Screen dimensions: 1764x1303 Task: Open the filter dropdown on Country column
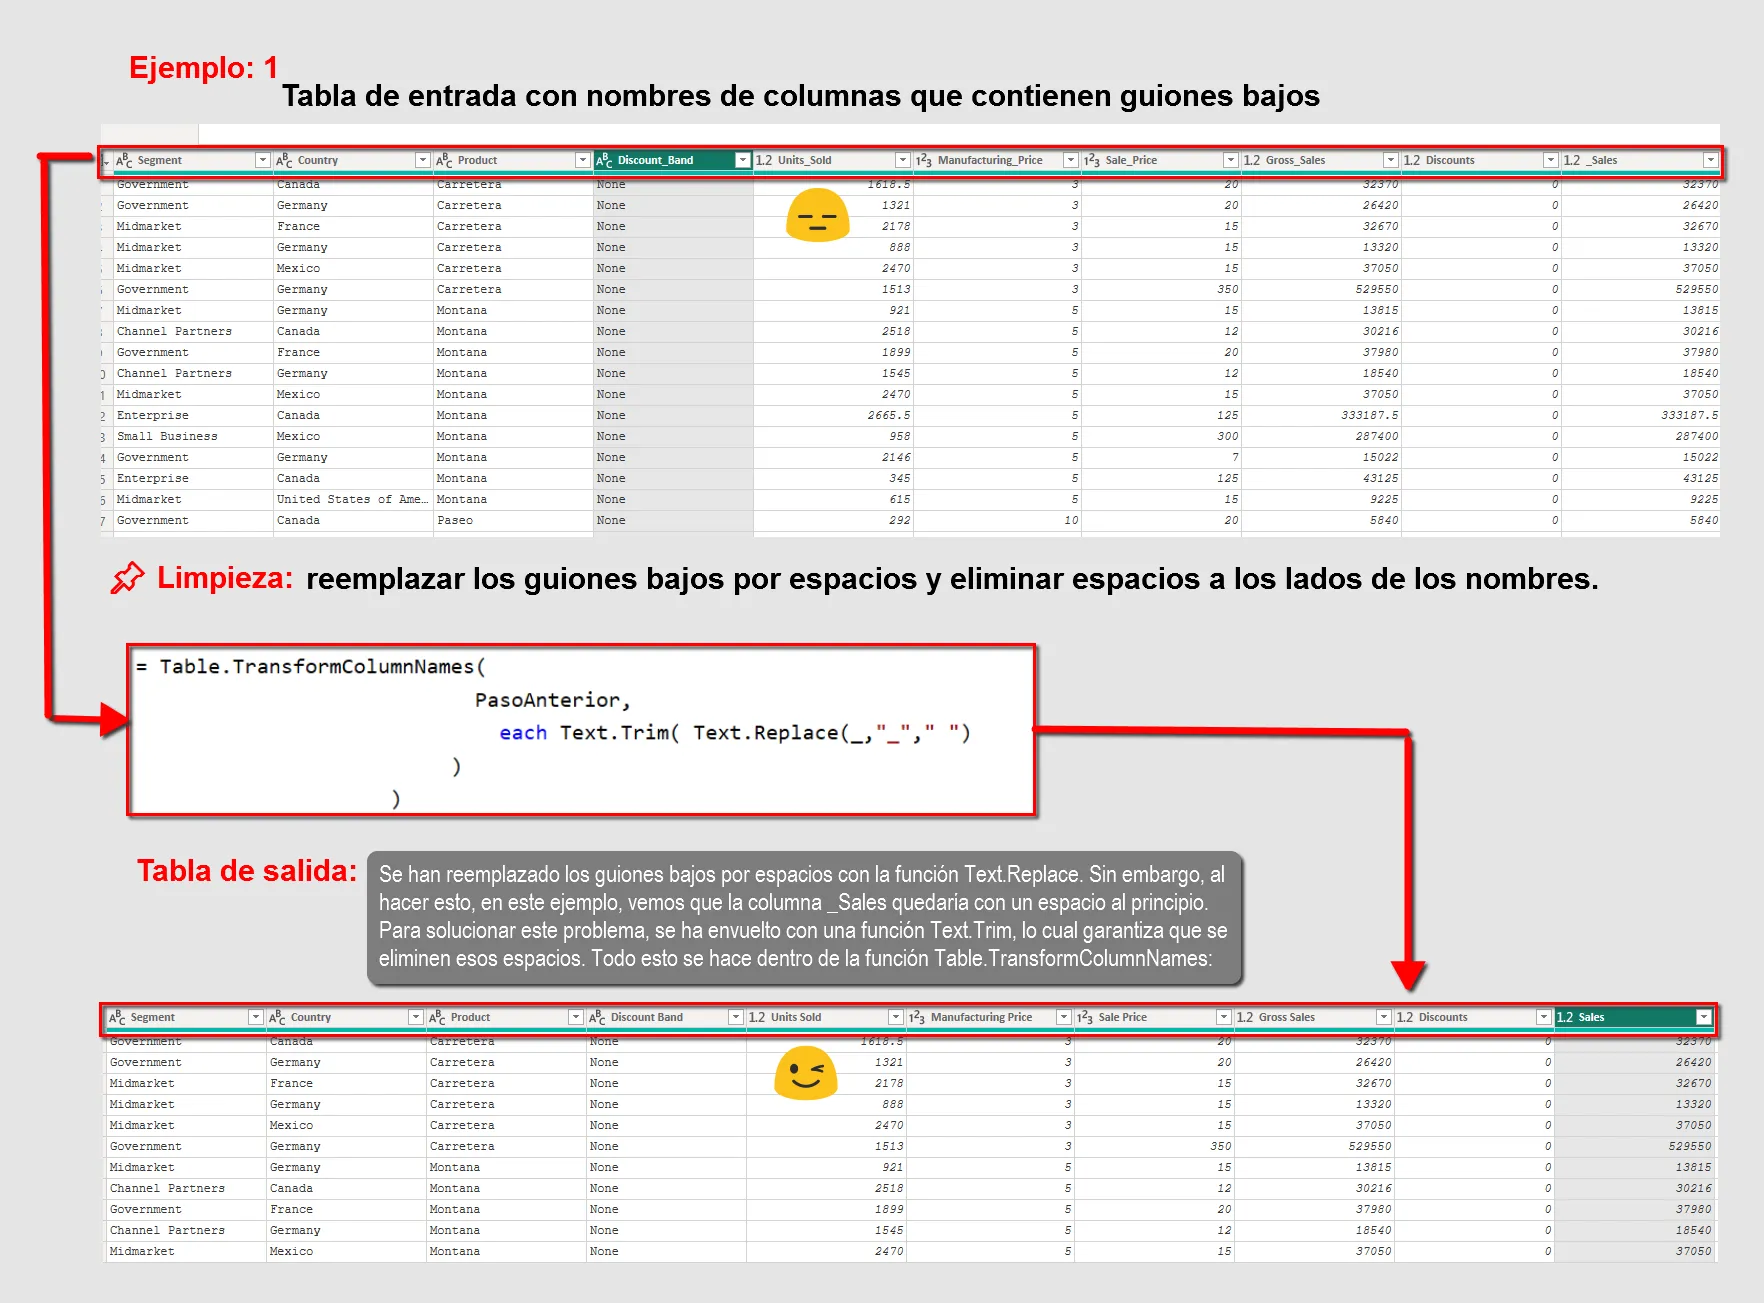coord(421,159)
